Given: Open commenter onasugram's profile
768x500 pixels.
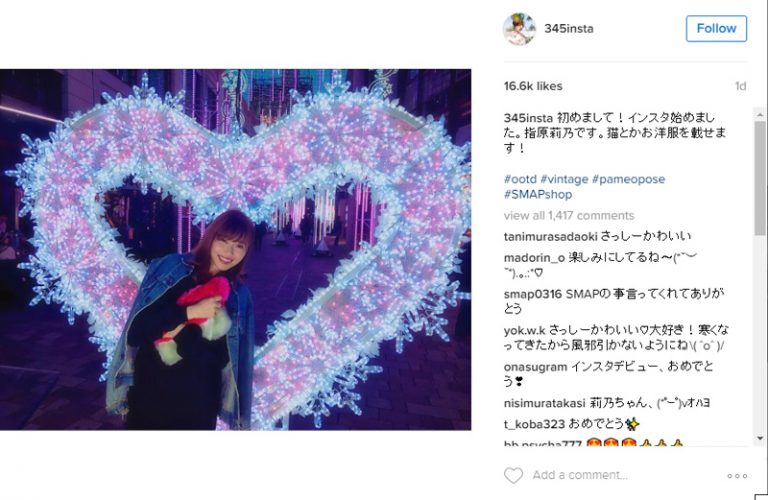Looking at the screenshot, I should pyautogui.click(x=535, y=367).
